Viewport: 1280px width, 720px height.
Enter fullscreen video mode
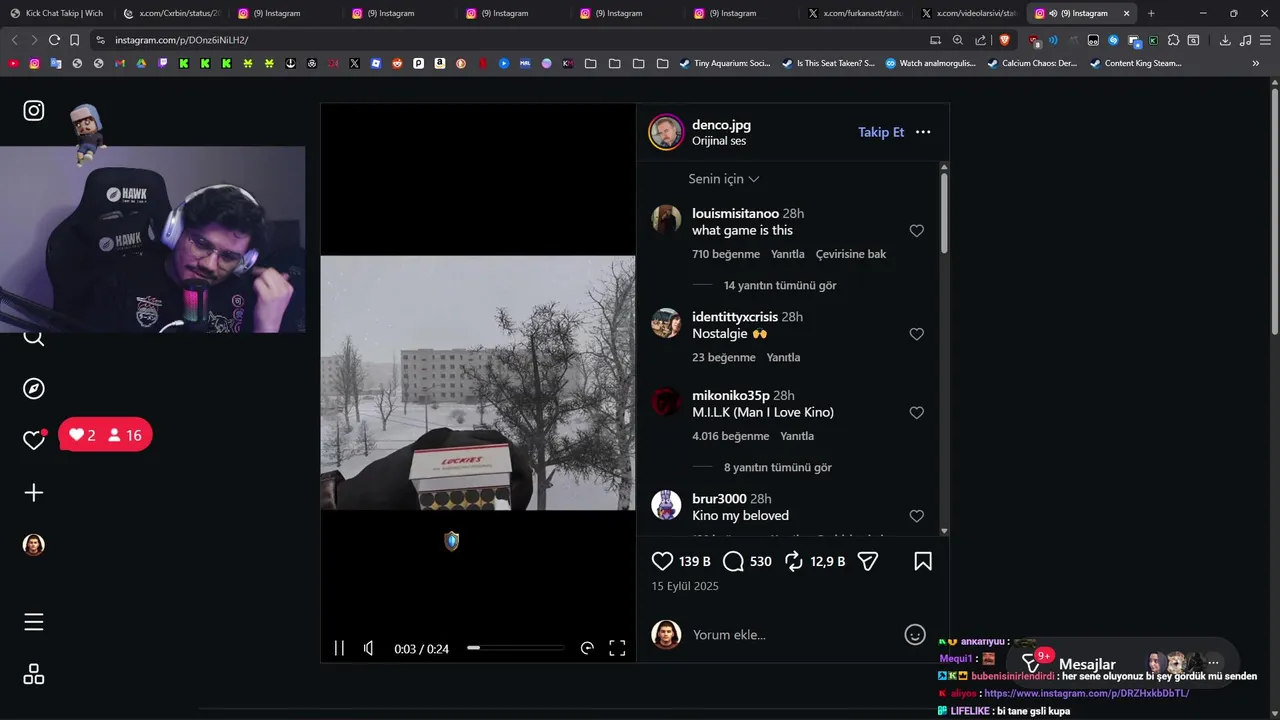tap(617, 648)
